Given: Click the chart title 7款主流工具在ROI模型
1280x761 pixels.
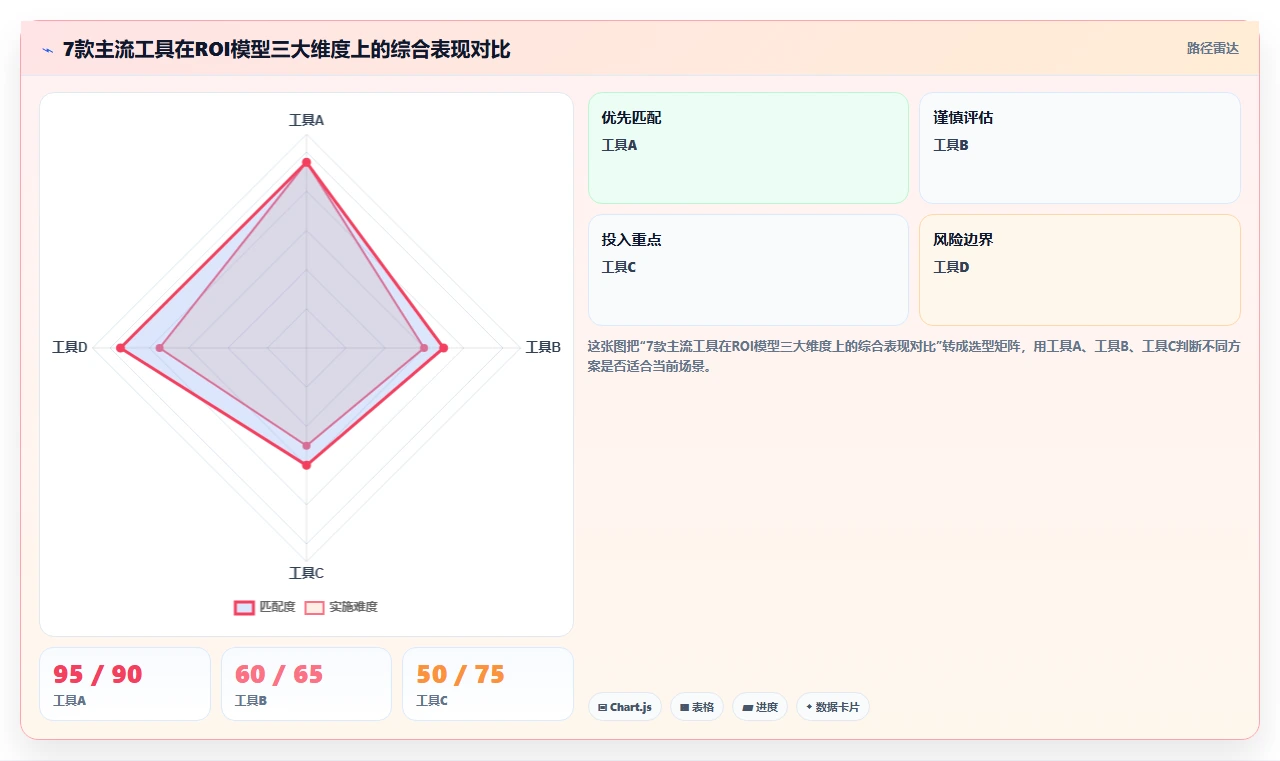Looking at the screenshot, I should [286, 49].
